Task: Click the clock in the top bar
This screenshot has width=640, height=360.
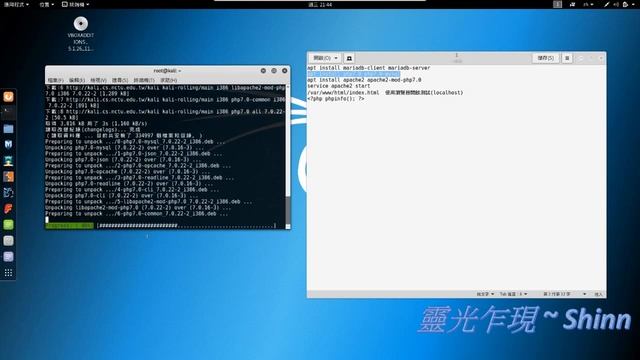Action: (x=320, y=4)
